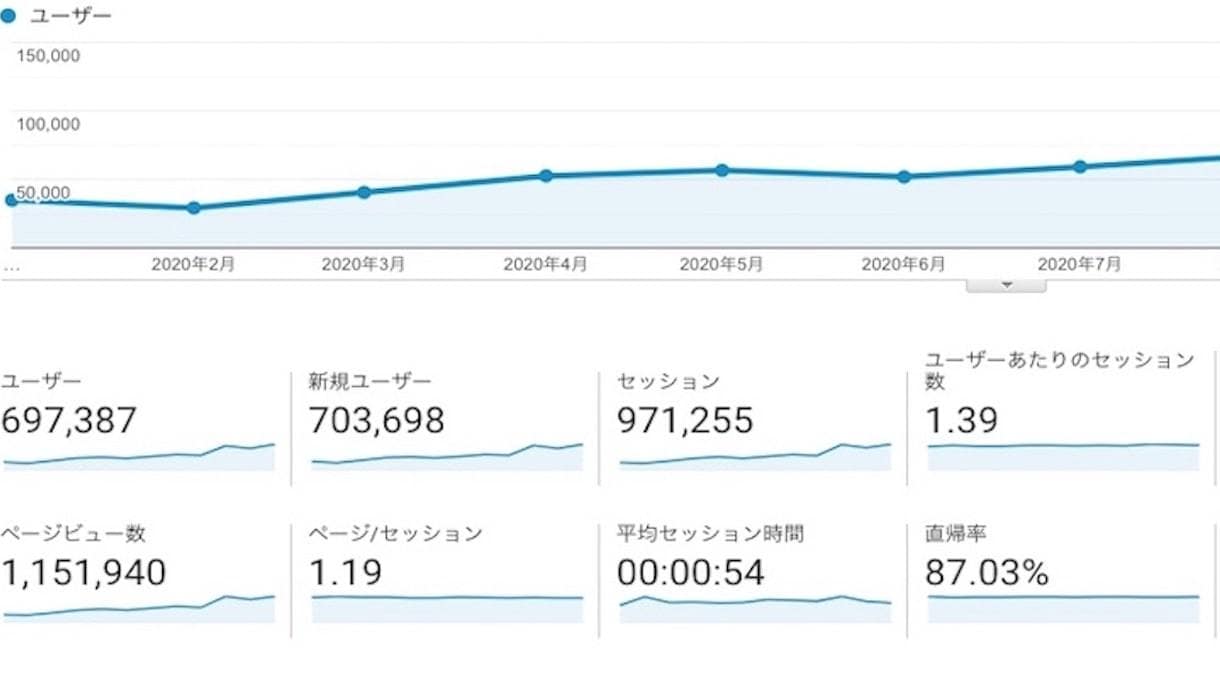
Task: Click the 1.39 sessions per user value
Action: [961, 421]
